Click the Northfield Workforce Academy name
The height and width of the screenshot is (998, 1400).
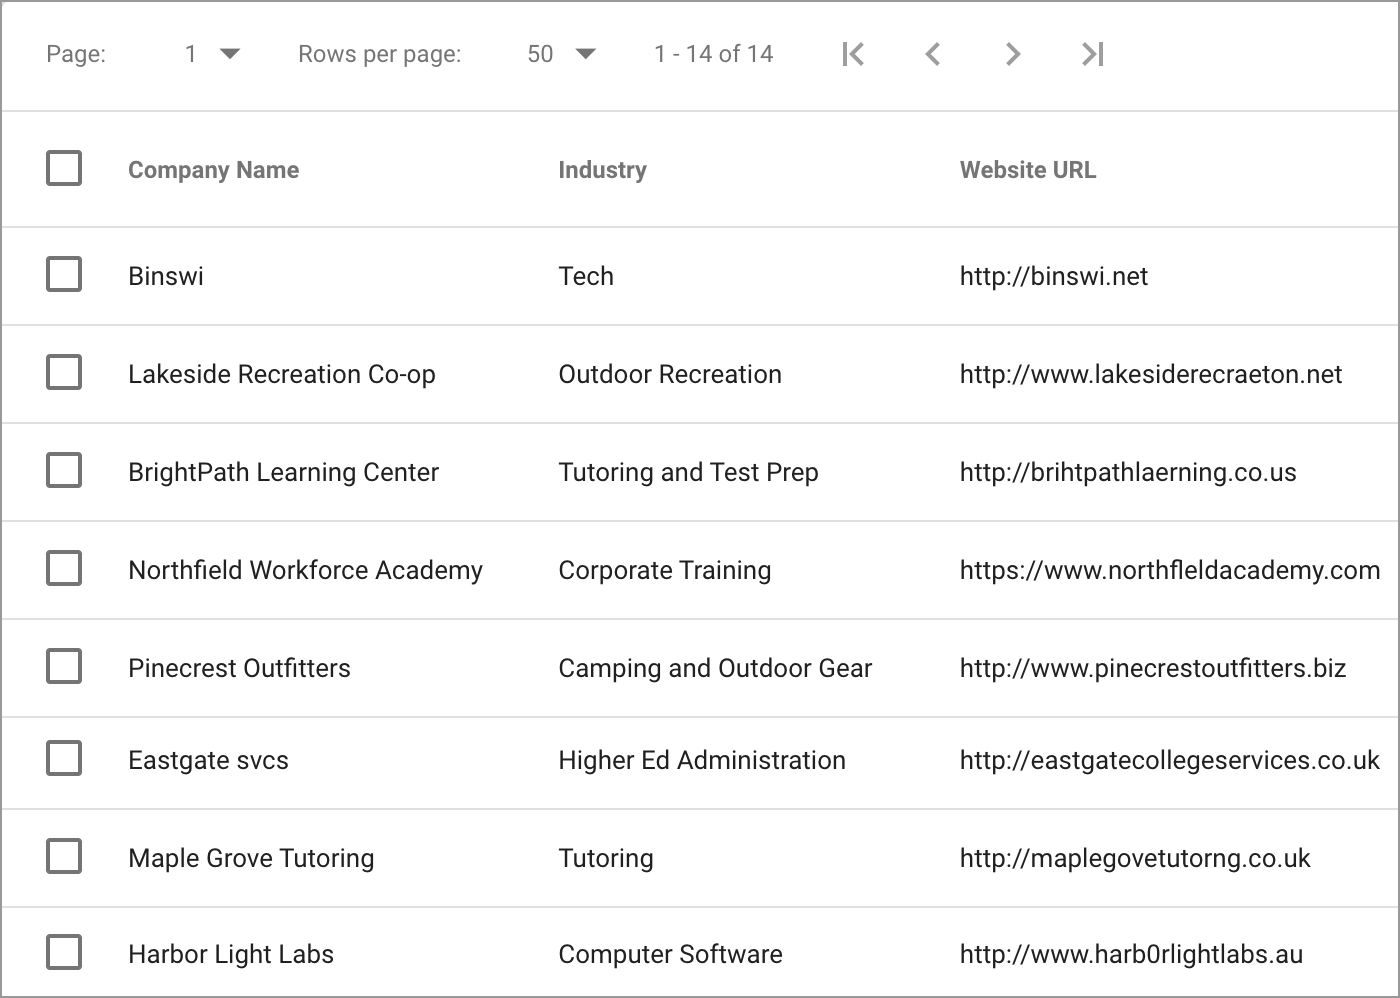pyautogui.click(x=305, y=570)
